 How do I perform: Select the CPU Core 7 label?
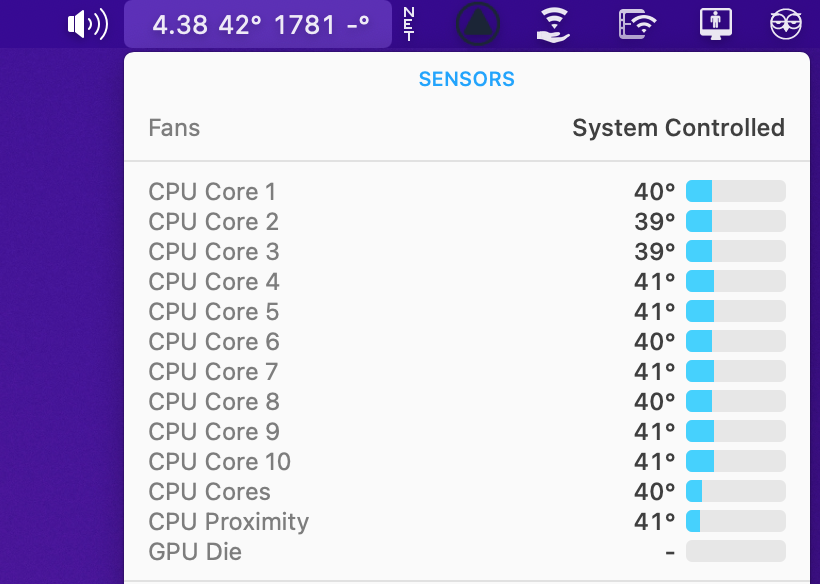(213, 372)
